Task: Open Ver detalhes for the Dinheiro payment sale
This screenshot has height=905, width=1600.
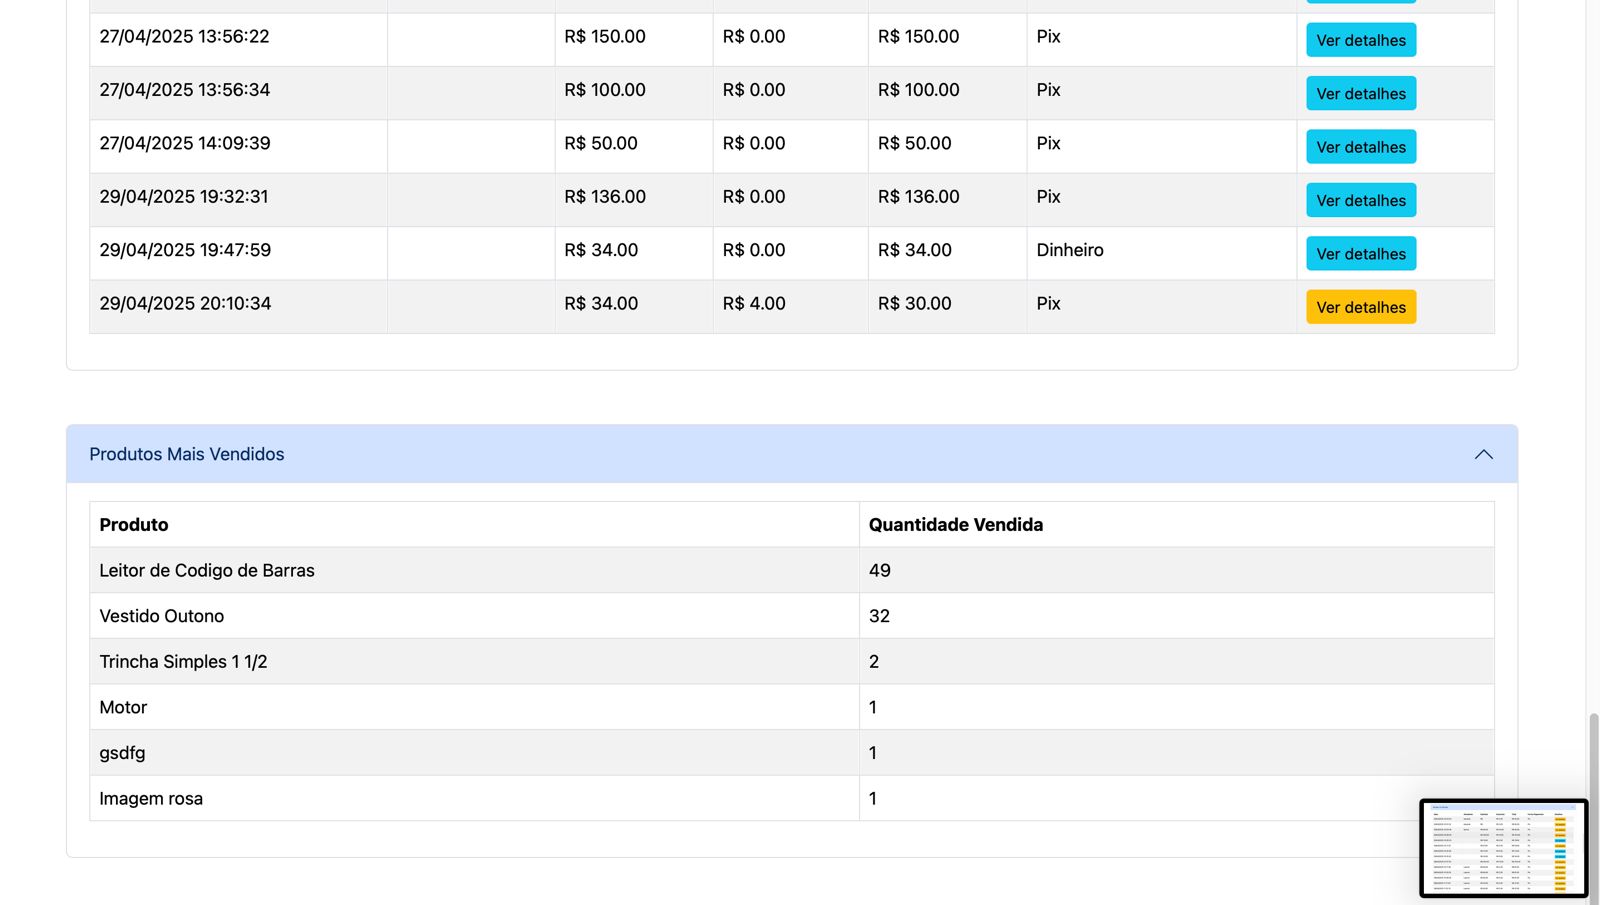Action: tap(1360, 254)
